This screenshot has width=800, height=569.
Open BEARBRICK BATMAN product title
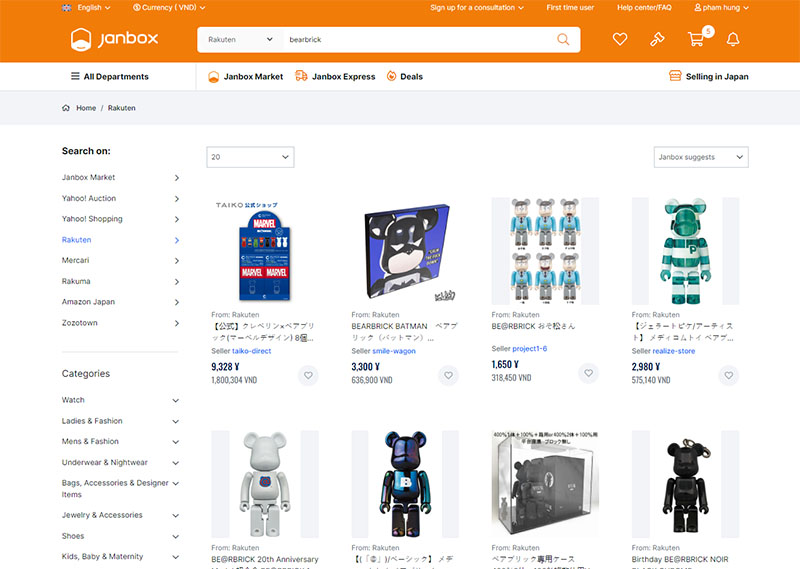405,332
